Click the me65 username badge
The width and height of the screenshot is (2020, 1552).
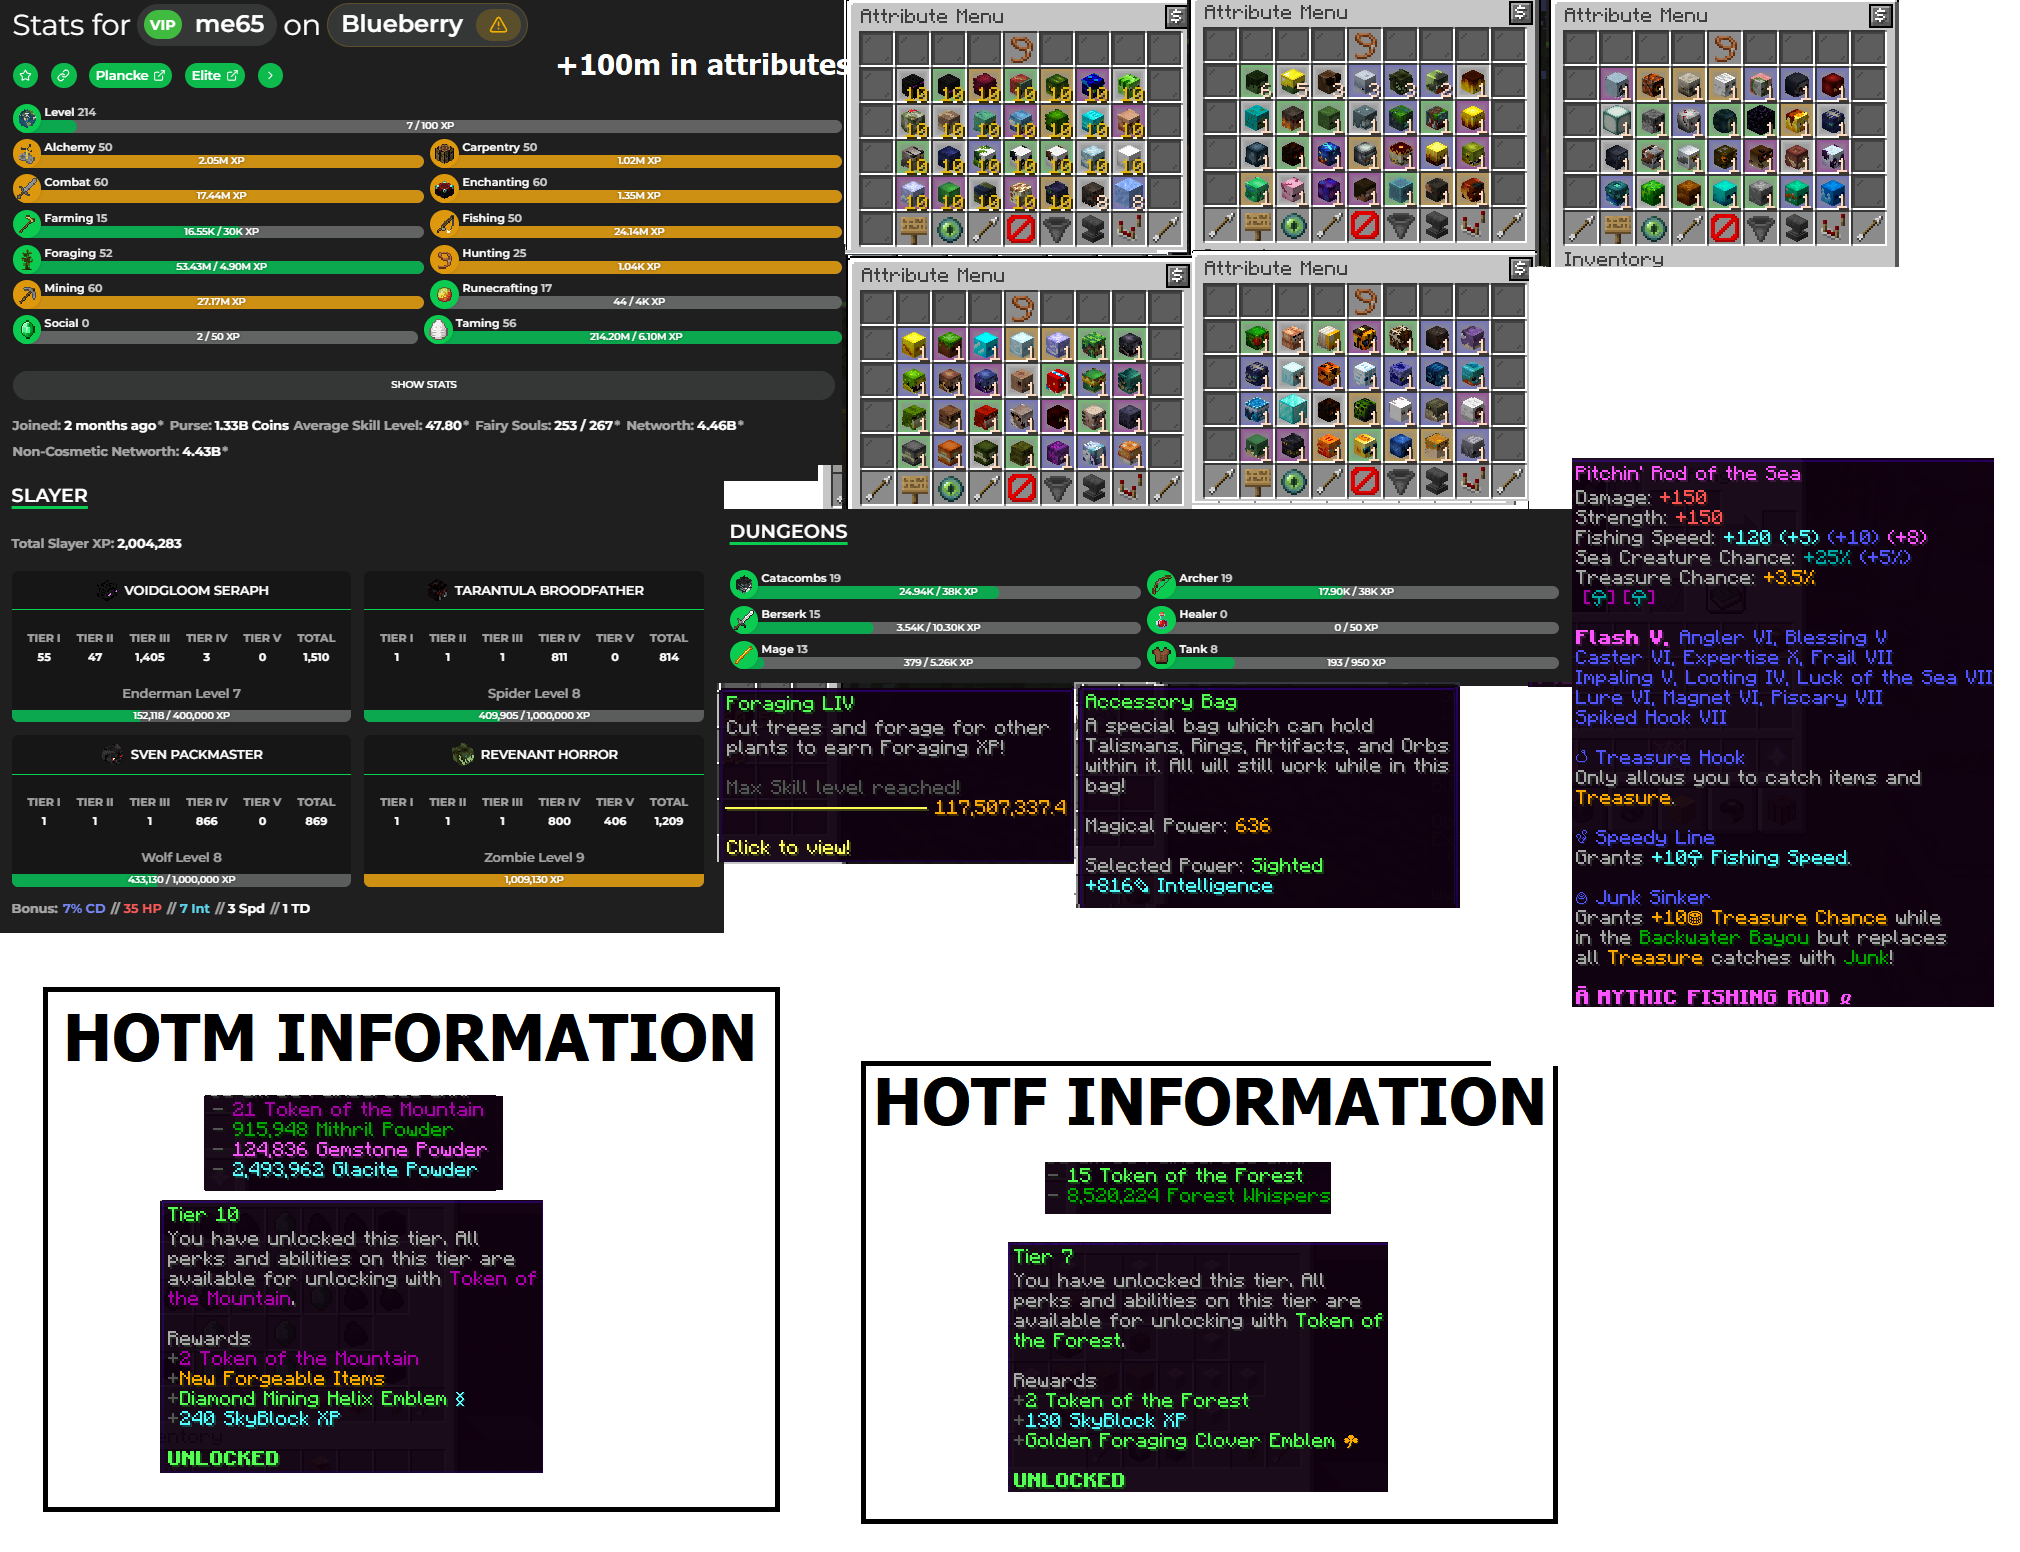point(229,24)
